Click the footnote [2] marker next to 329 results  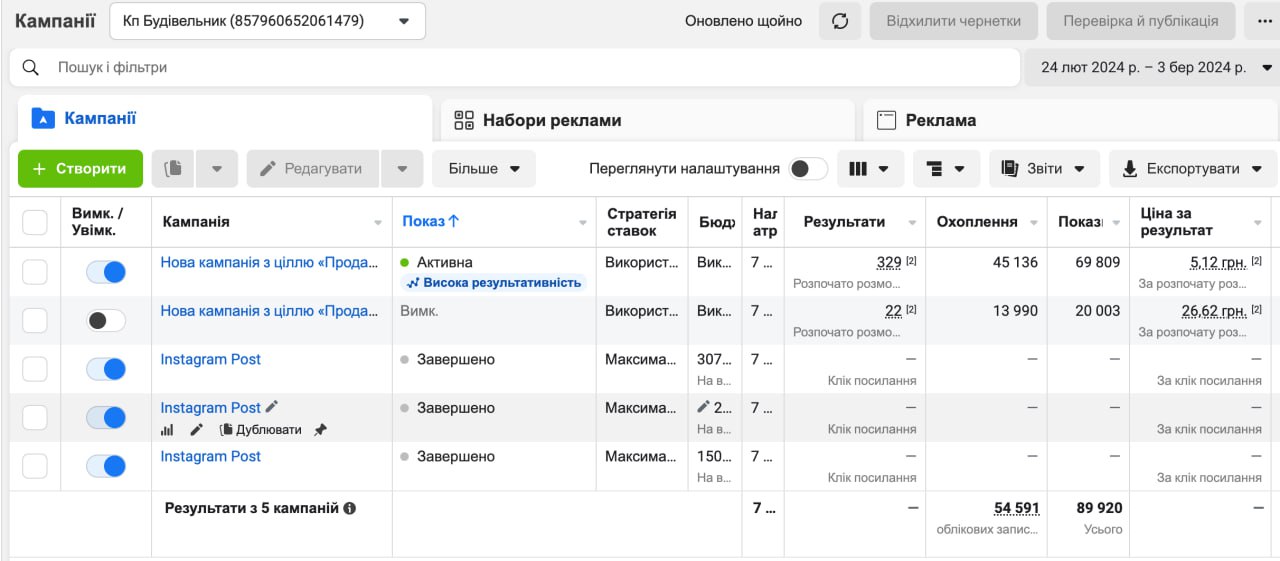pos(911,262)
